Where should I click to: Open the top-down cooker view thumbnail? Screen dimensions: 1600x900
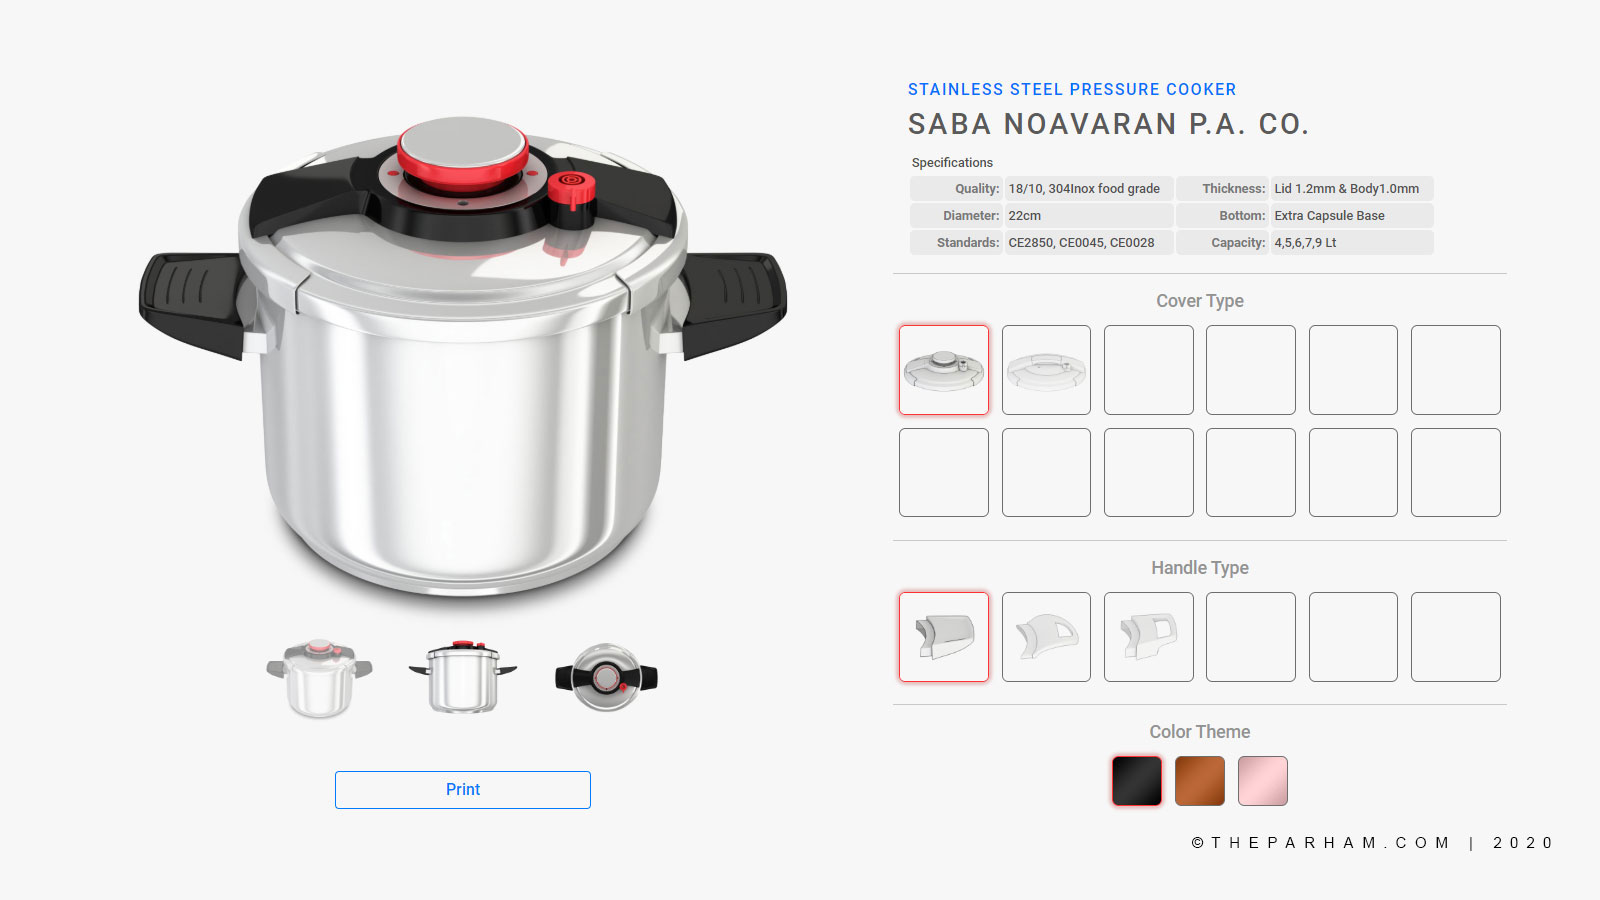[606, 677]
